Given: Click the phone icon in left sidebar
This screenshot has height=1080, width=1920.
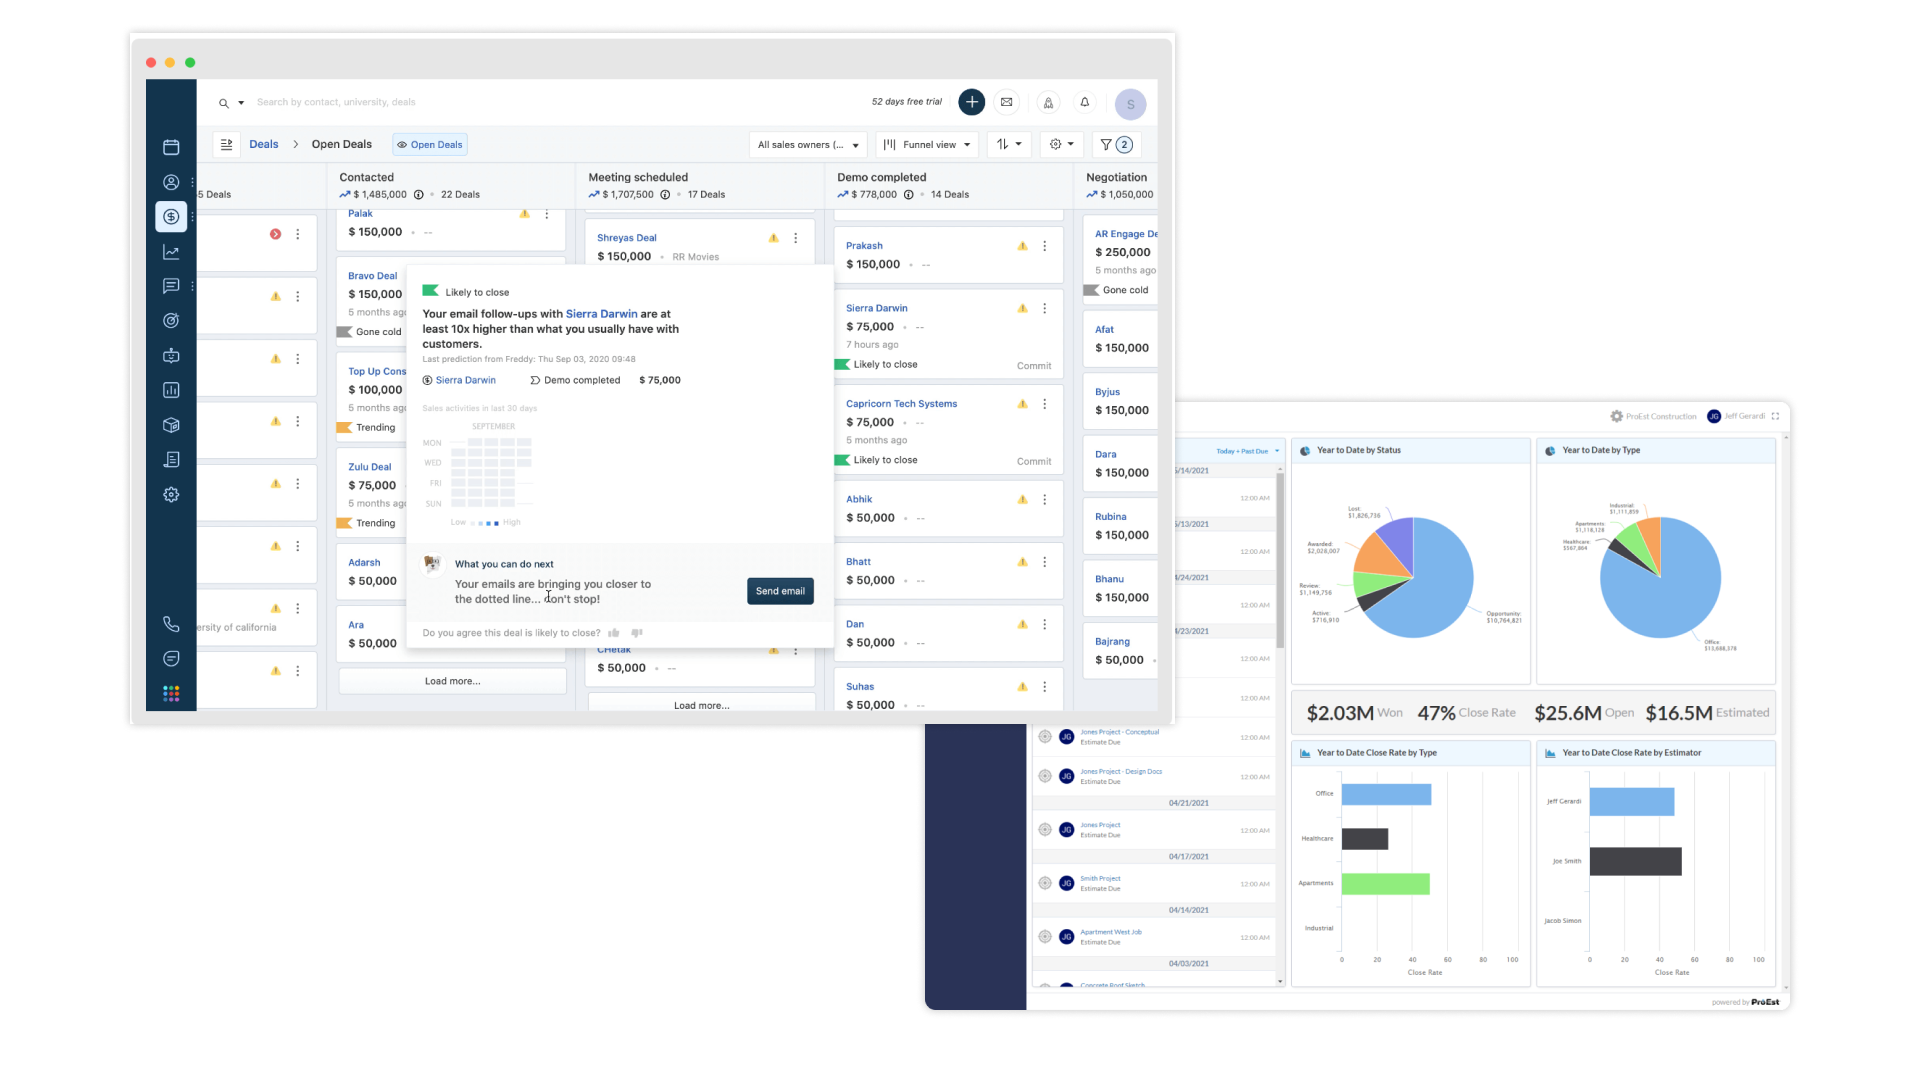Looking at the screenshot, I should pos(169,622).
